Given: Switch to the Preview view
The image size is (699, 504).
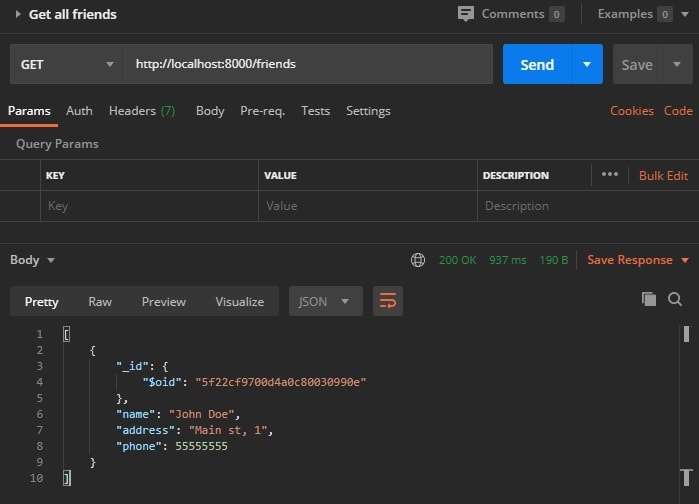Looking at the screenshot, I should [x=164, y=302].
